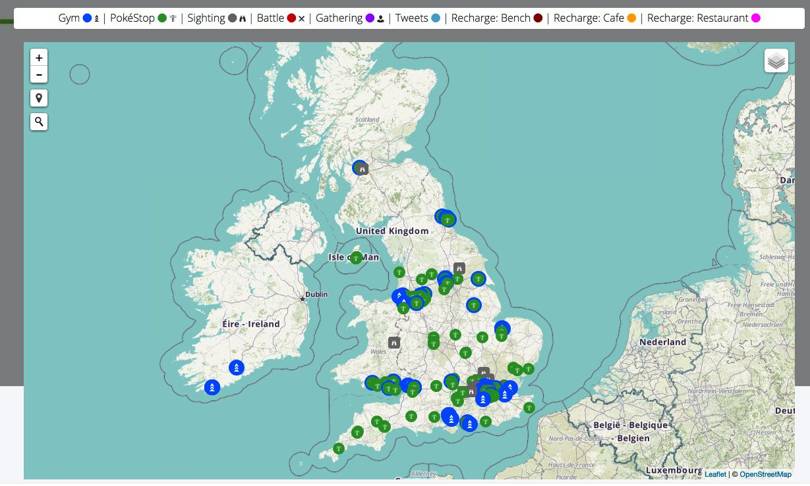Click the Dublin city label on map
Screen dimensions: 810x486
(x=316, y=295)
